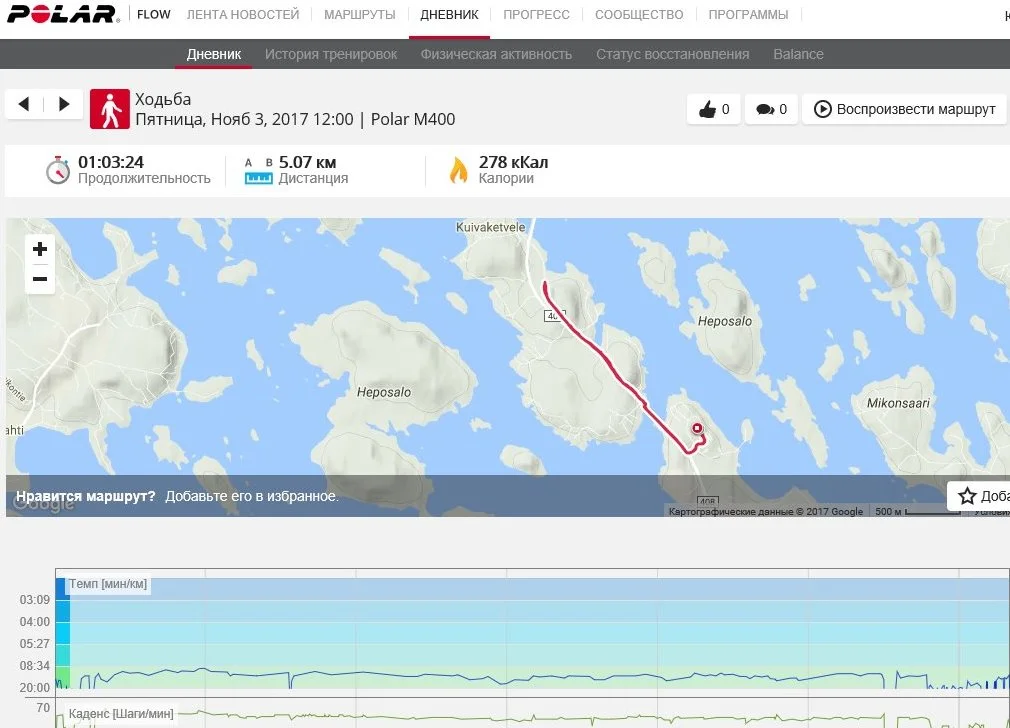Switch to Статус восстановления tab
Screen dimensions: 1010x728
tap(672, 54)
